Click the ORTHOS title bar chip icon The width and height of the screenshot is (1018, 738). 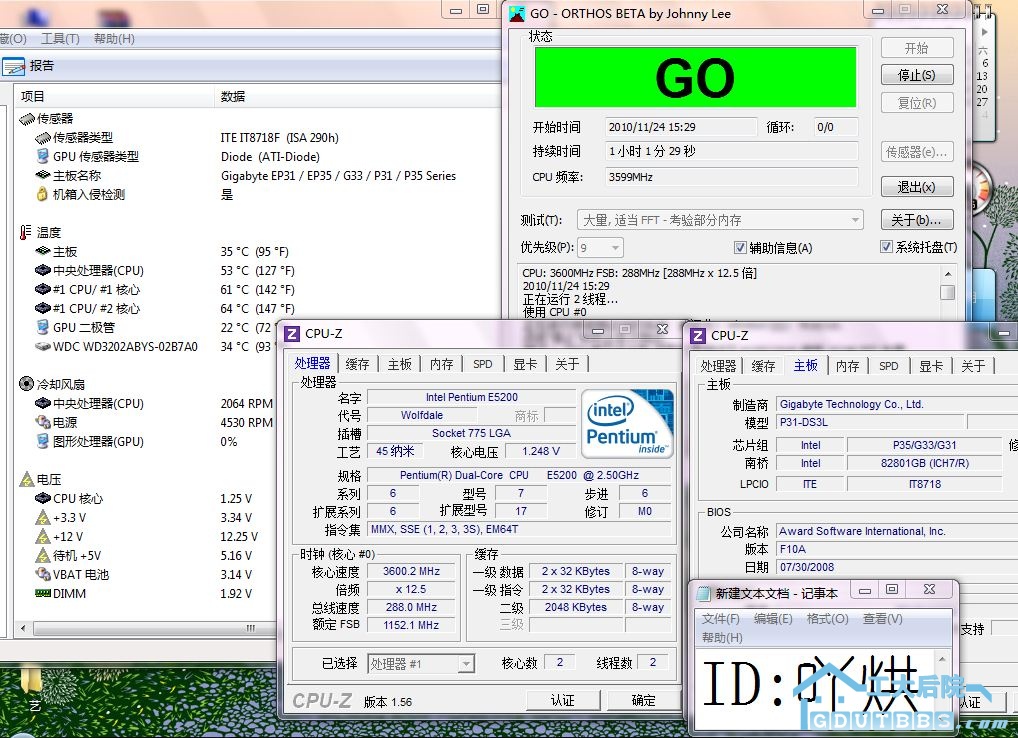517,13
